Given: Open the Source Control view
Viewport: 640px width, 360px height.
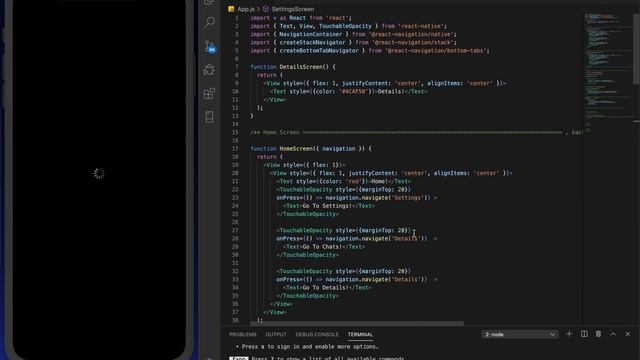Looking at the screenshot, I should [210, 46].
